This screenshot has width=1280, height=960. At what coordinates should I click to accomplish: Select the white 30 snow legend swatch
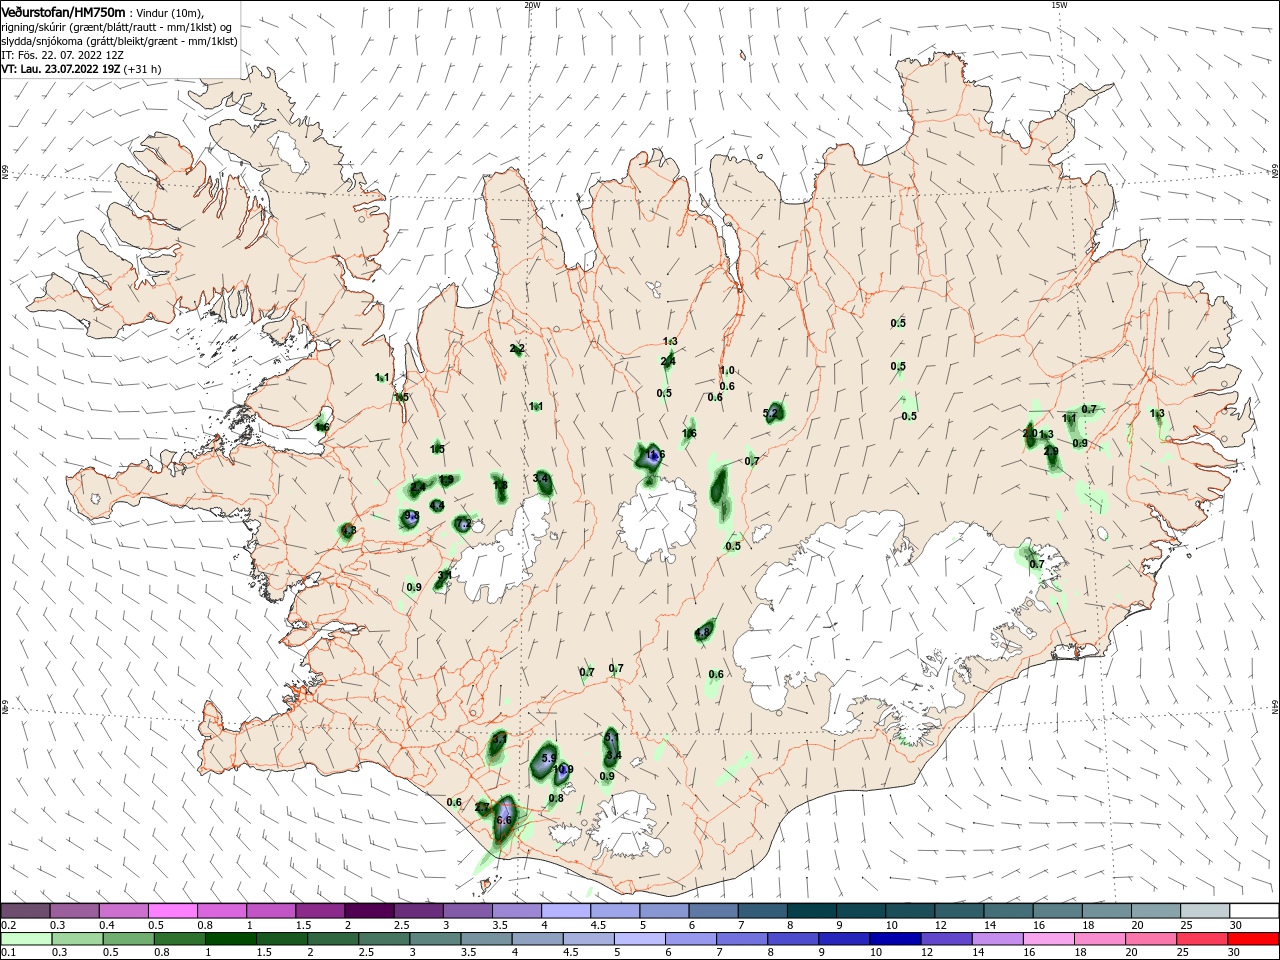(1255, 911)
